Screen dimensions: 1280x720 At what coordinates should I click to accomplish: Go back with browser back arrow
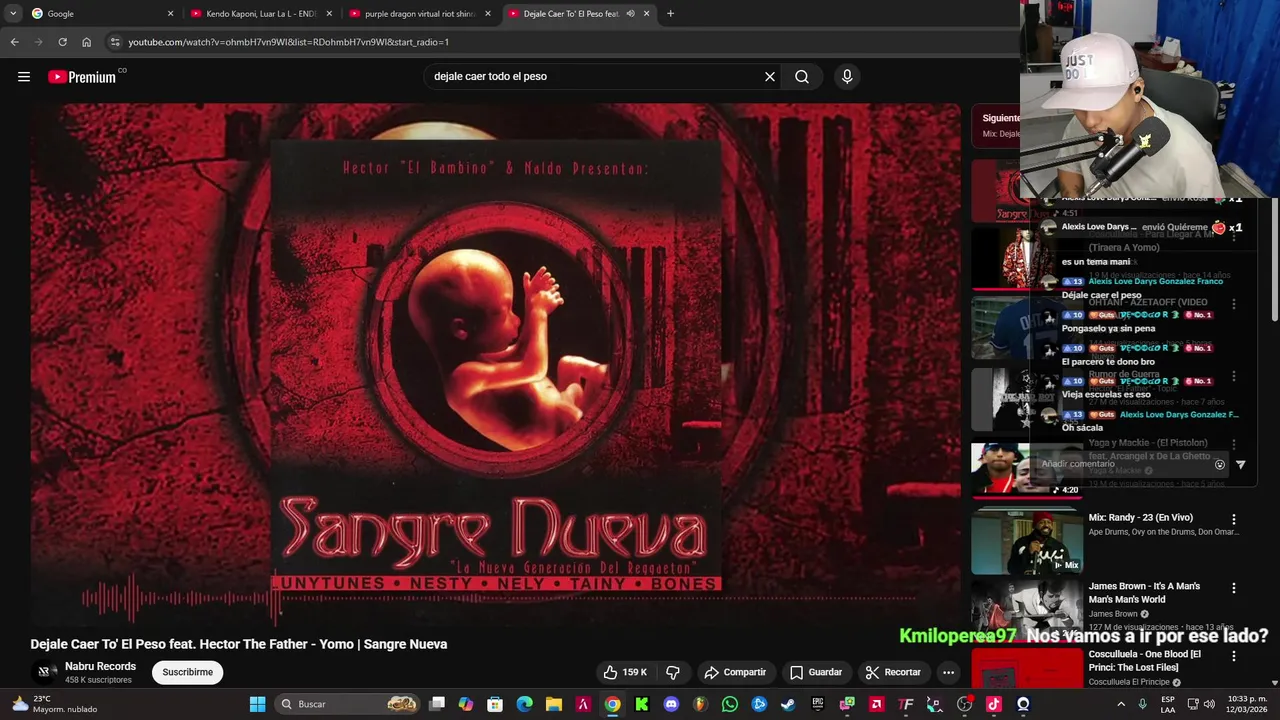(14, 42)
